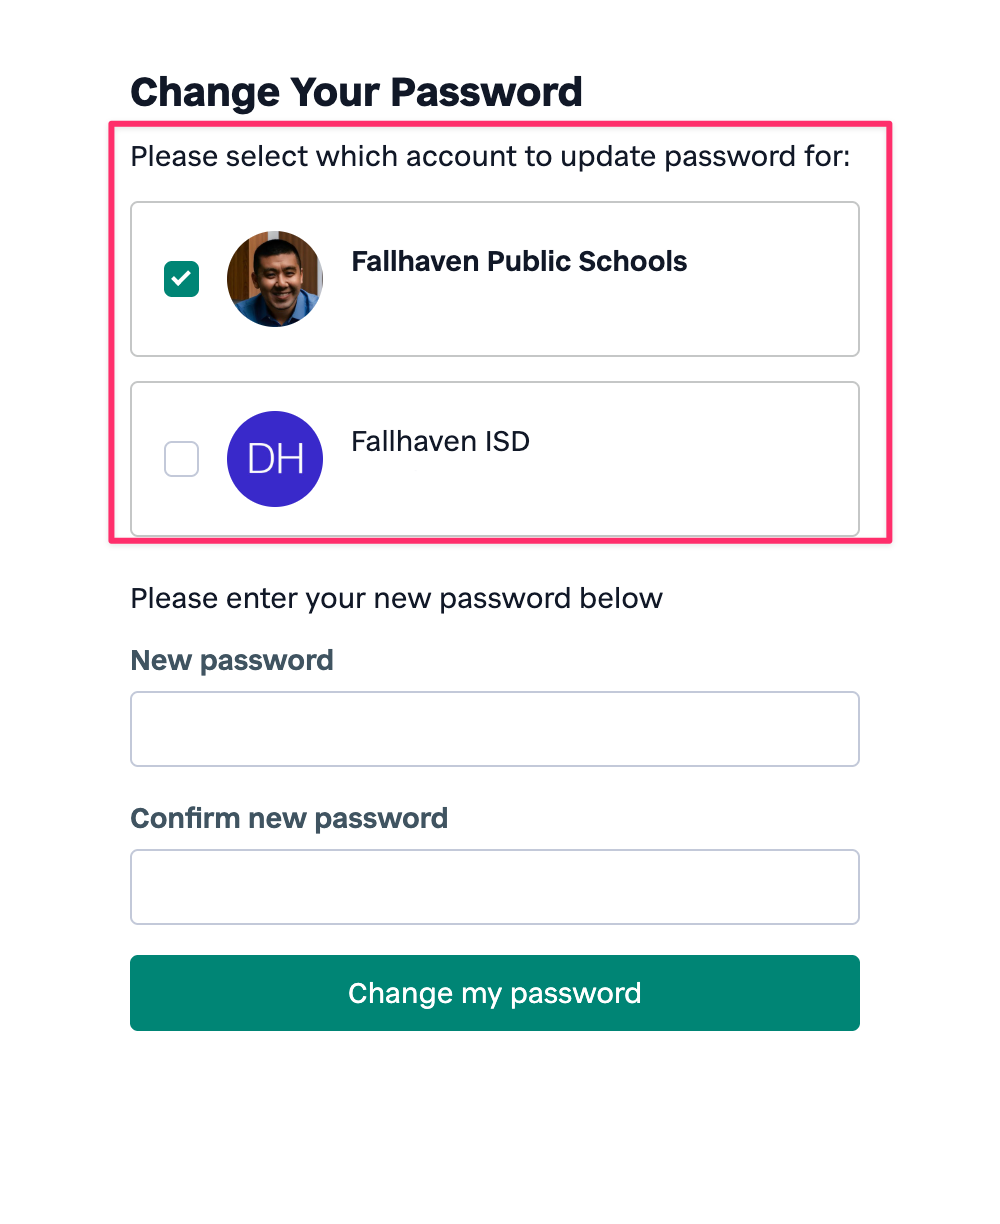
Task: Click the Fallhaven Public Schools profile photo
Action: [275, 279]
